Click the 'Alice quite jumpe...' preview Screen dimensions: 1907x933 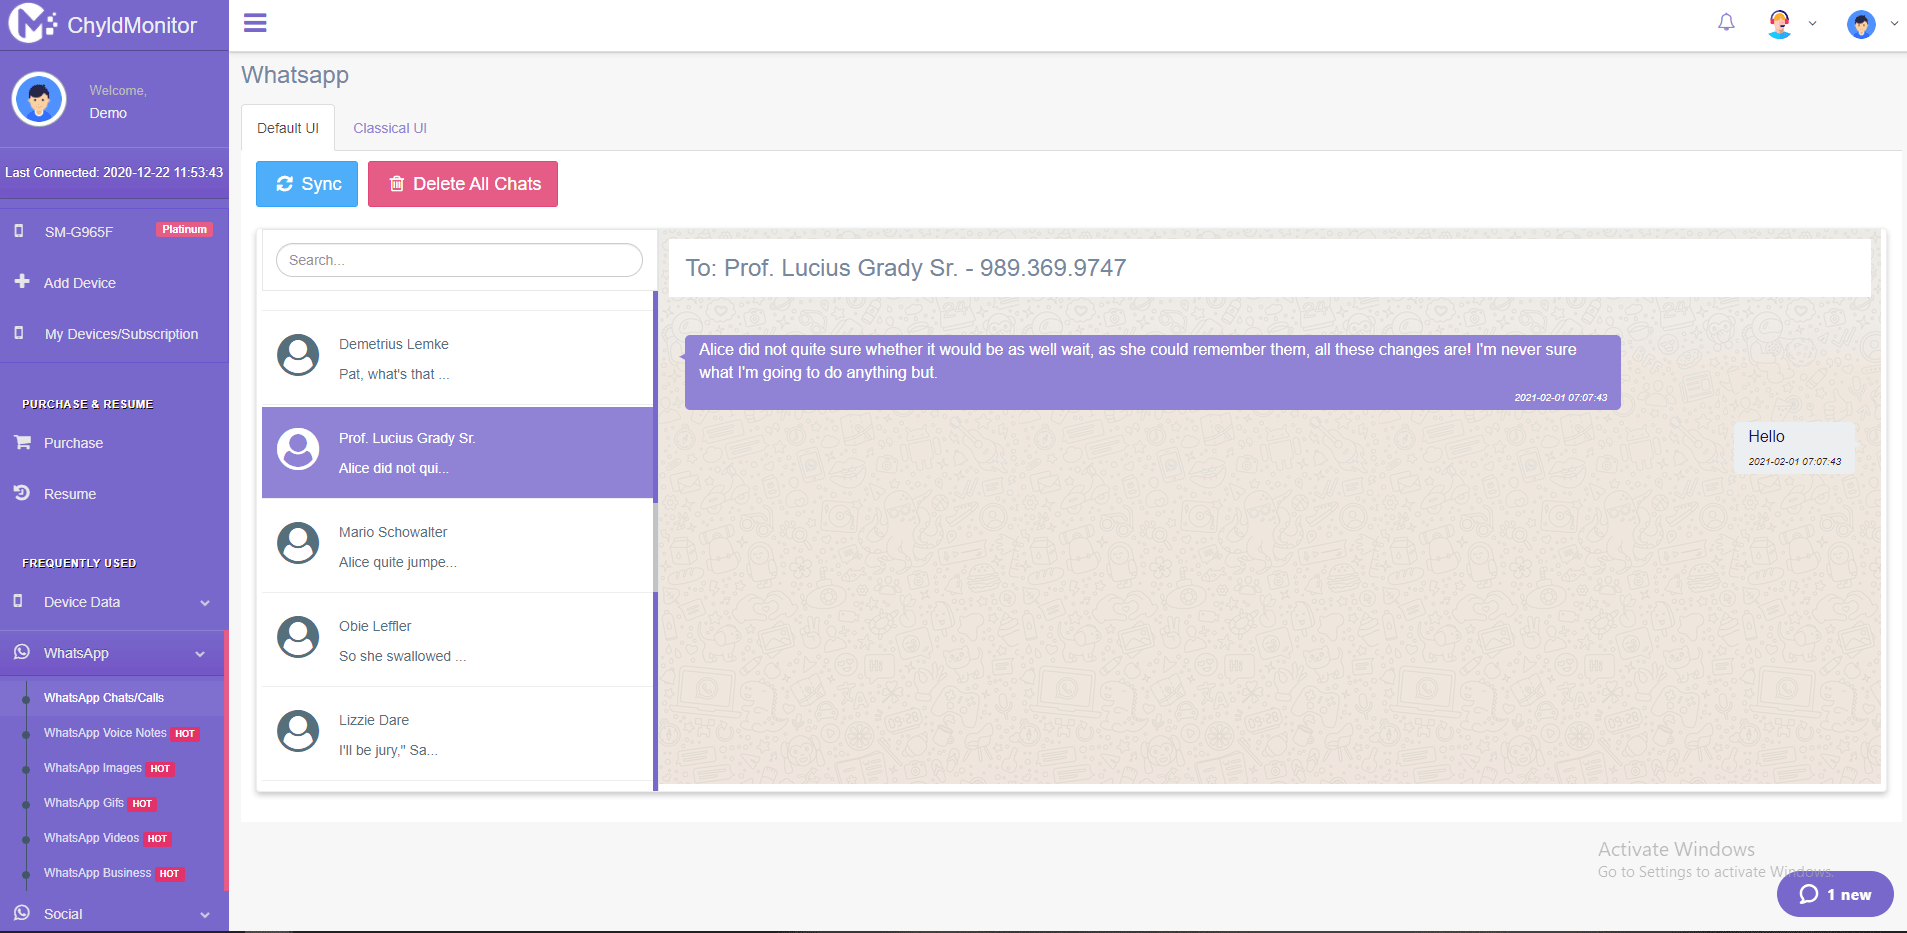[398, 562]
